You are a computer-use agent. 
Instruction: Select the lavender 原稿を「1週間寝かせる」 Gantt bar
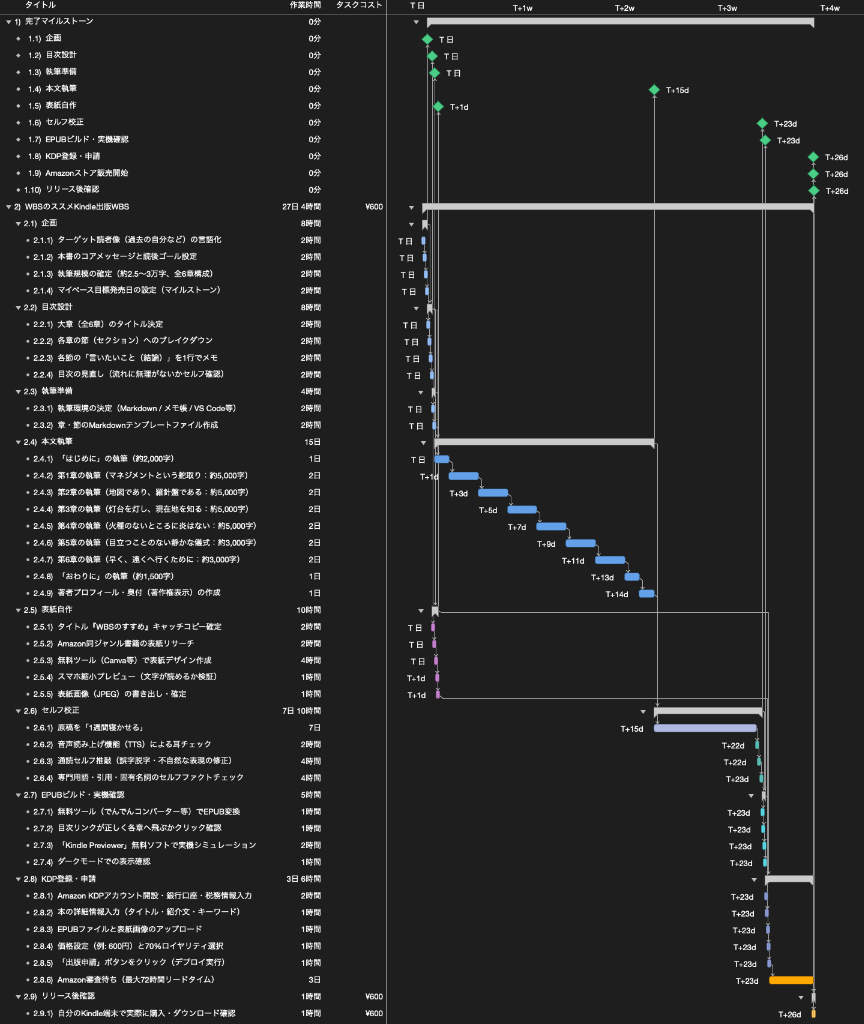(705, 728)
